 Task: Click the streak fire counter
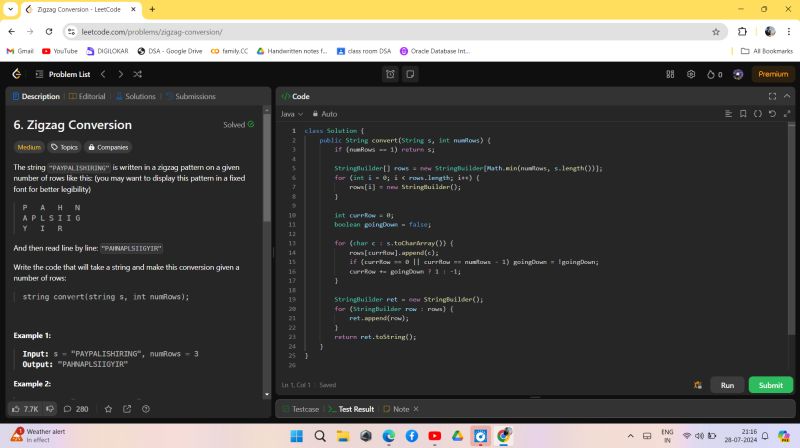pos(714,74)
